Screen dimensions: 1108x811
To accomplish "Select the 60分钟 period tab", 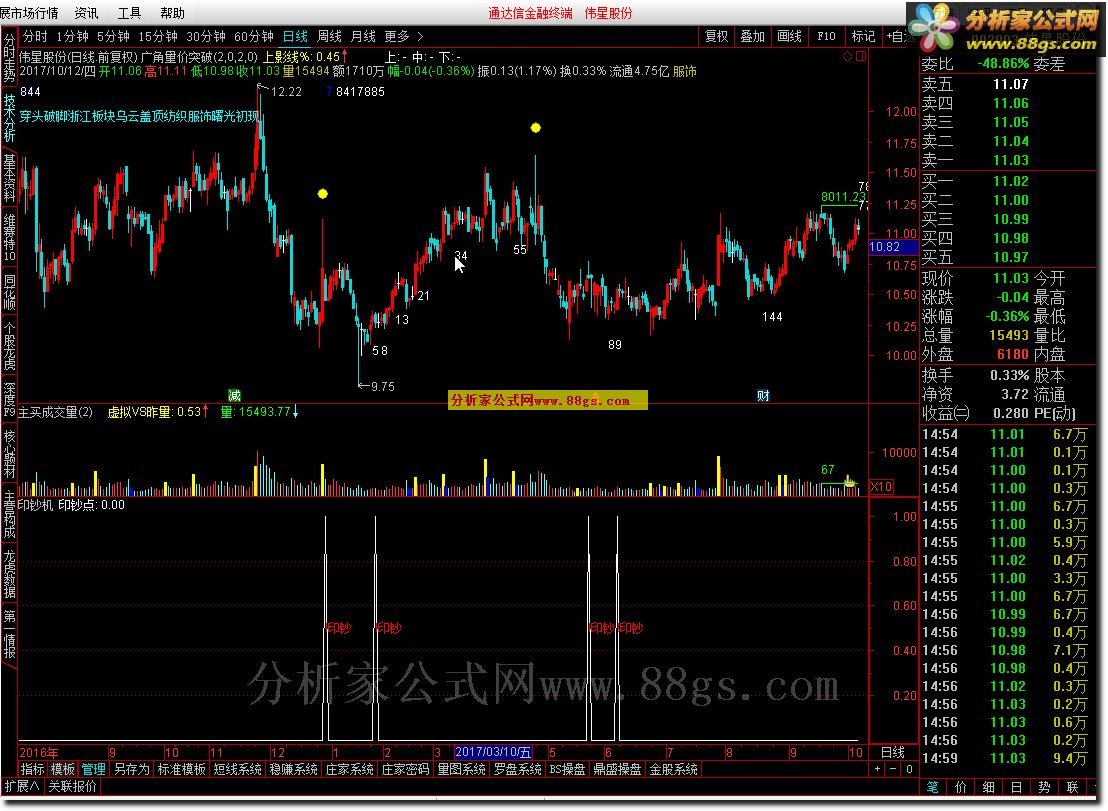I will [254, 36].
